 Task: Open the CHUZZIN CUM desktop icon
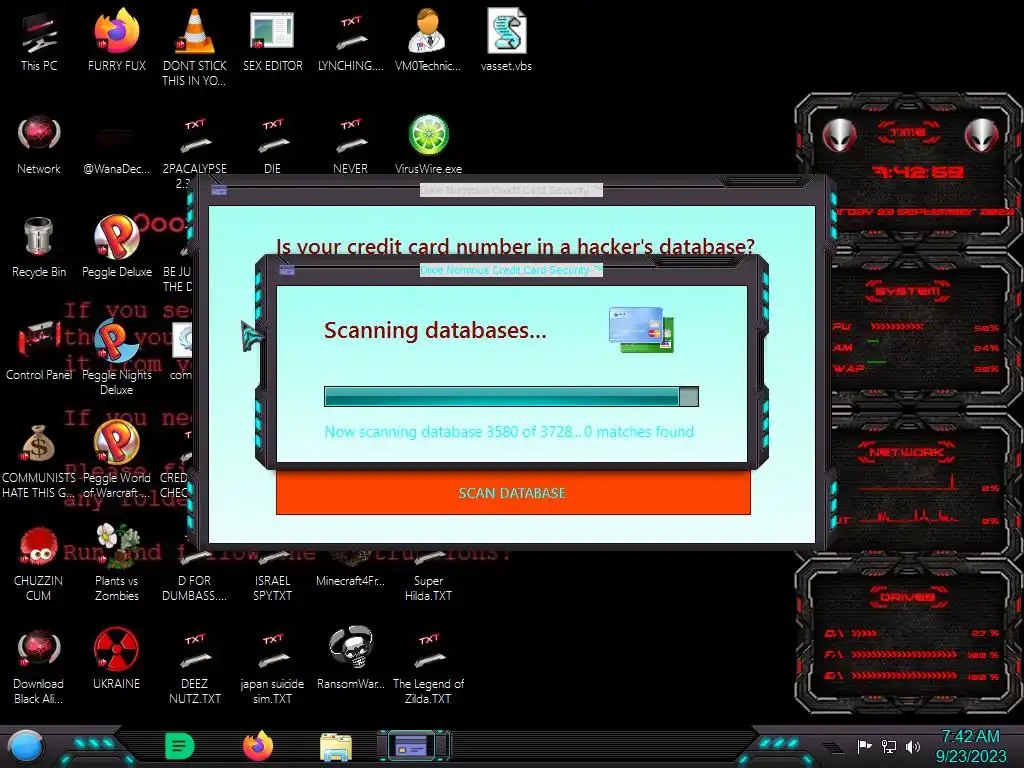coord(39,563)
